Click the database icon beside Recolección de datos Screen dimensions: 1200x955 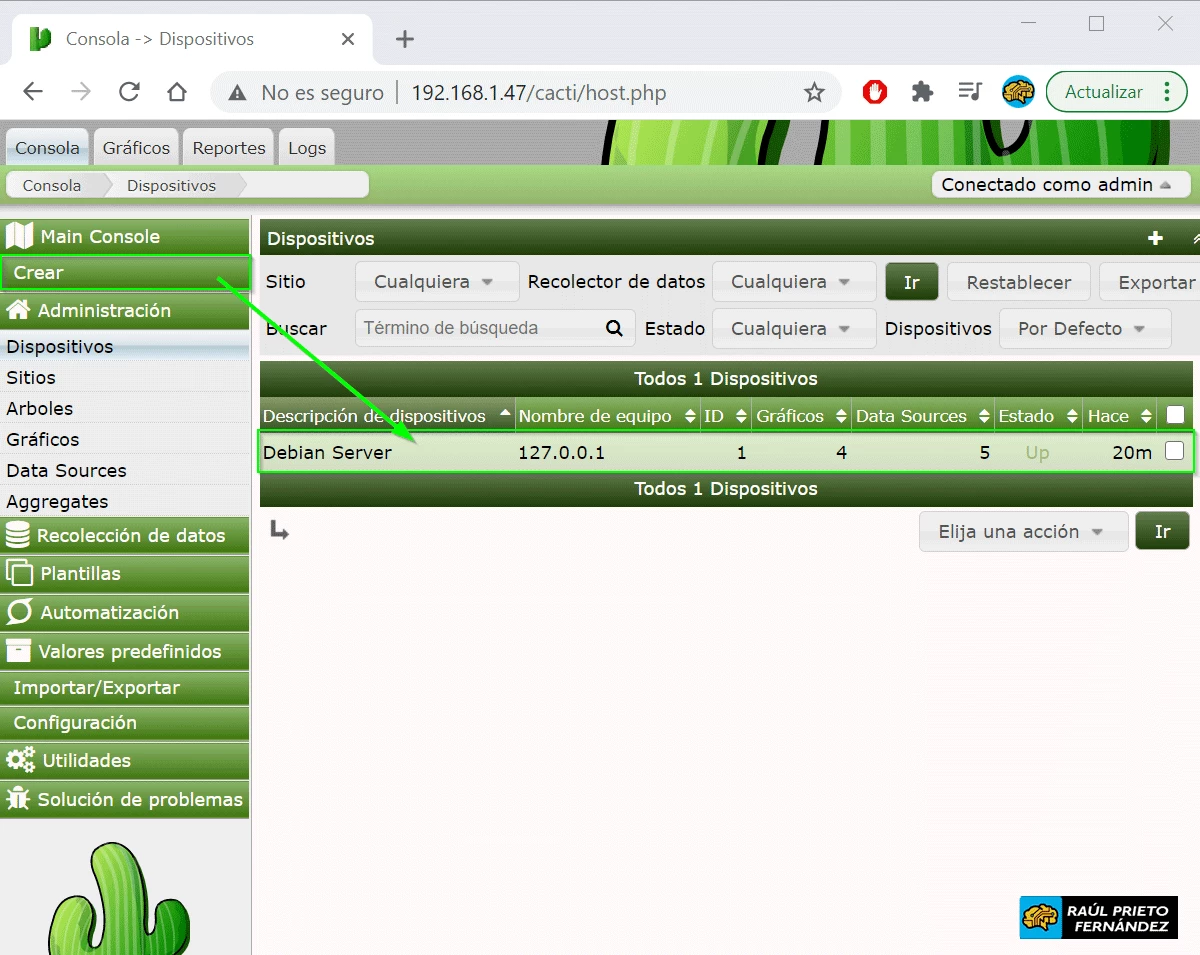tap(17, 535)
